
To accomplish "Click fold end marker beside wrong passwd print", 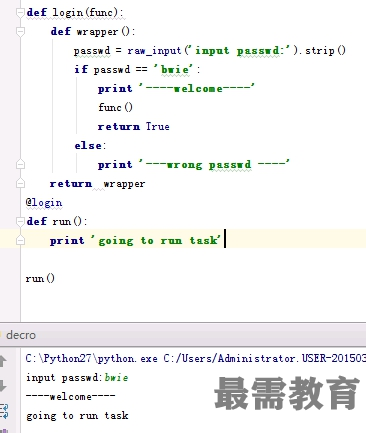I will click(20, 164).
